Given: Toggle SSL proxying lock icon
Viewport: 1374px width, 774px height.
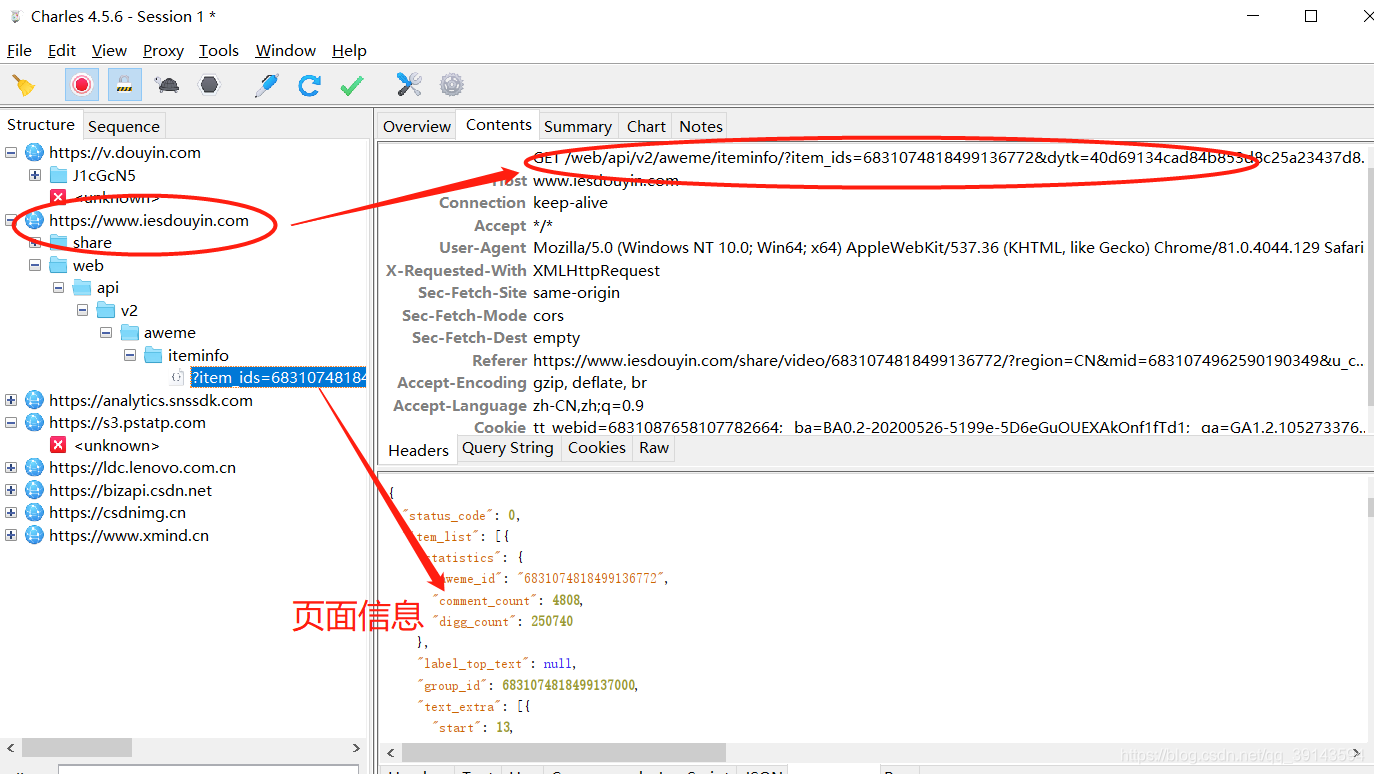Looking at the screenshot, I should (125, 85).
